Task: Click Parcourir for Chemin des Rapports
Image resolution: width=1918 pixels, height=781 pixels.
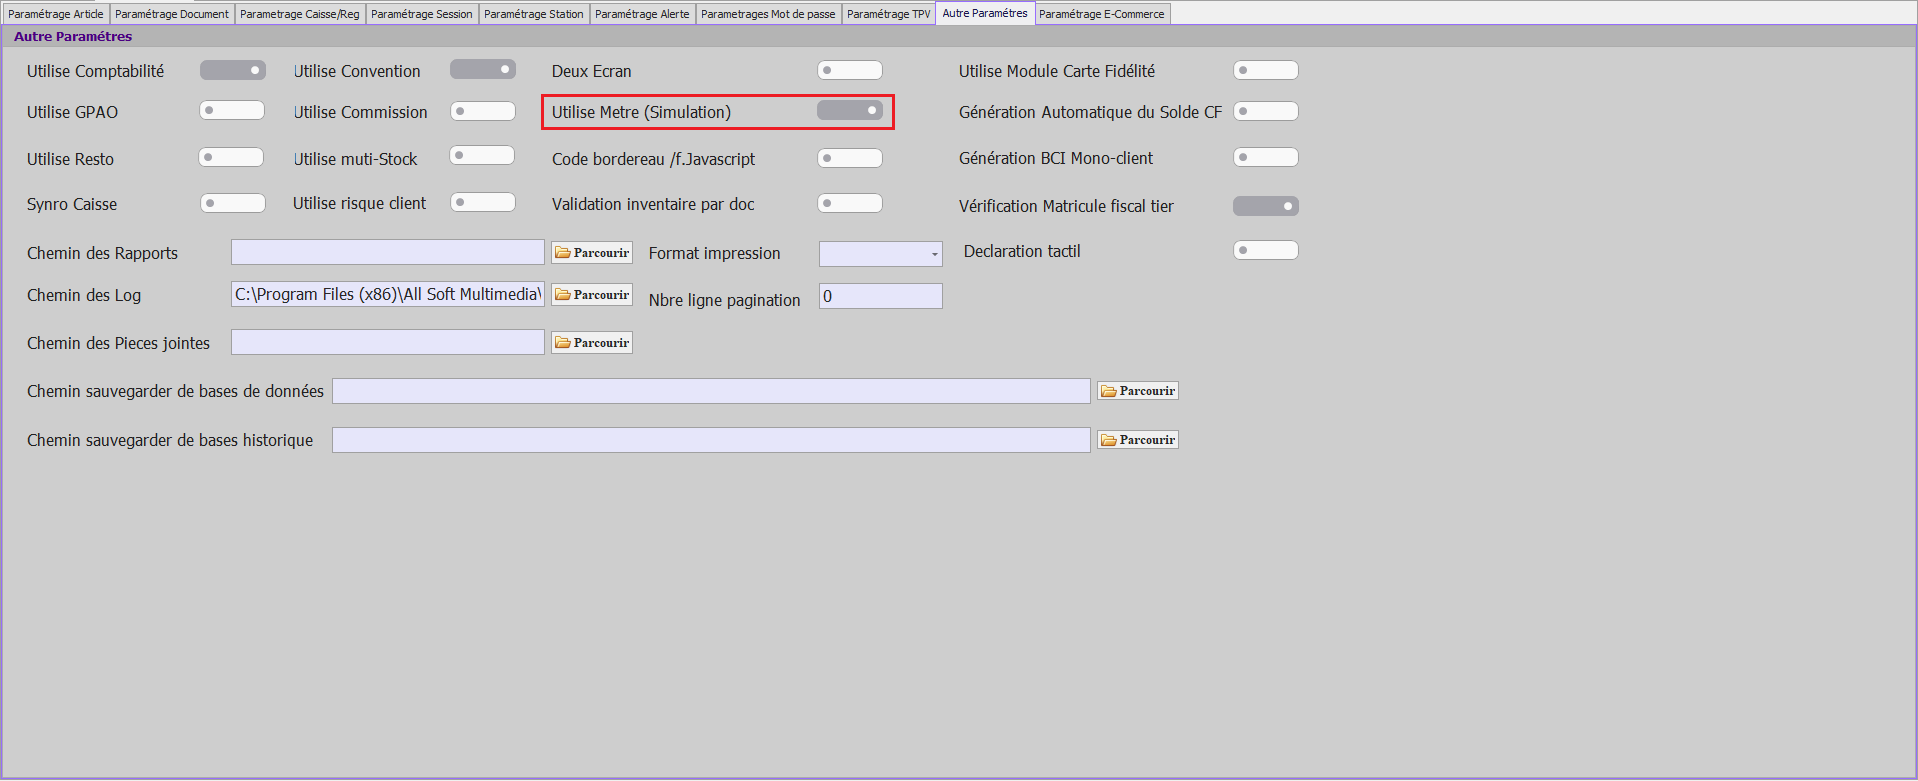Action: click(592, 253)
